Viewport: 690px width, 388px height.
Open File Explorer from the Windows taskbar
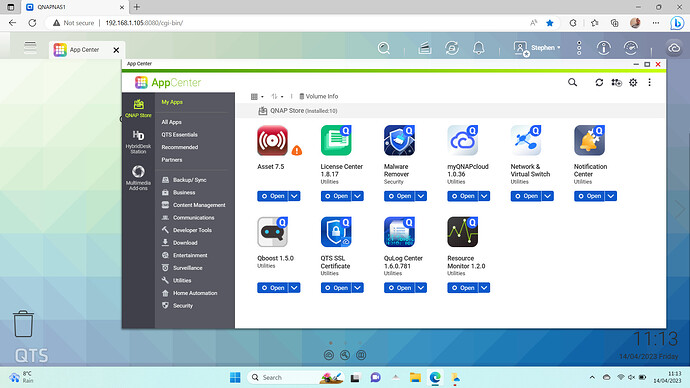pyautogui.click(x=415, y=377)
